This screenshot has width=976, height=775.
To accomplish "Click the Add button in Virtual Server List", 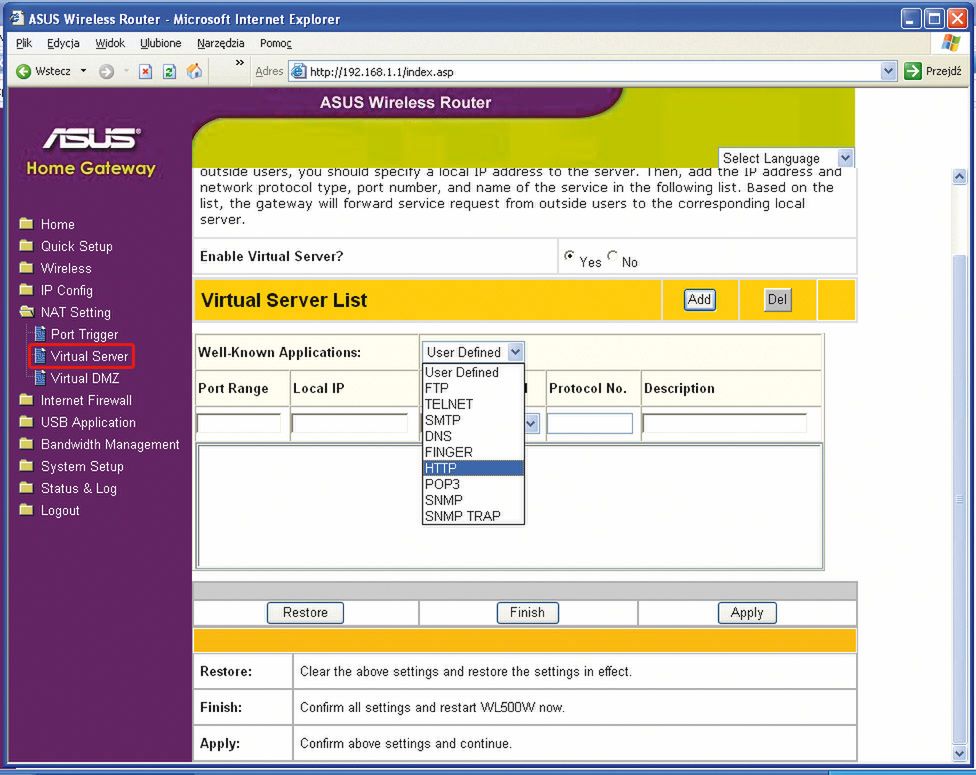I will pyautogui.click(x=700, y=299).
